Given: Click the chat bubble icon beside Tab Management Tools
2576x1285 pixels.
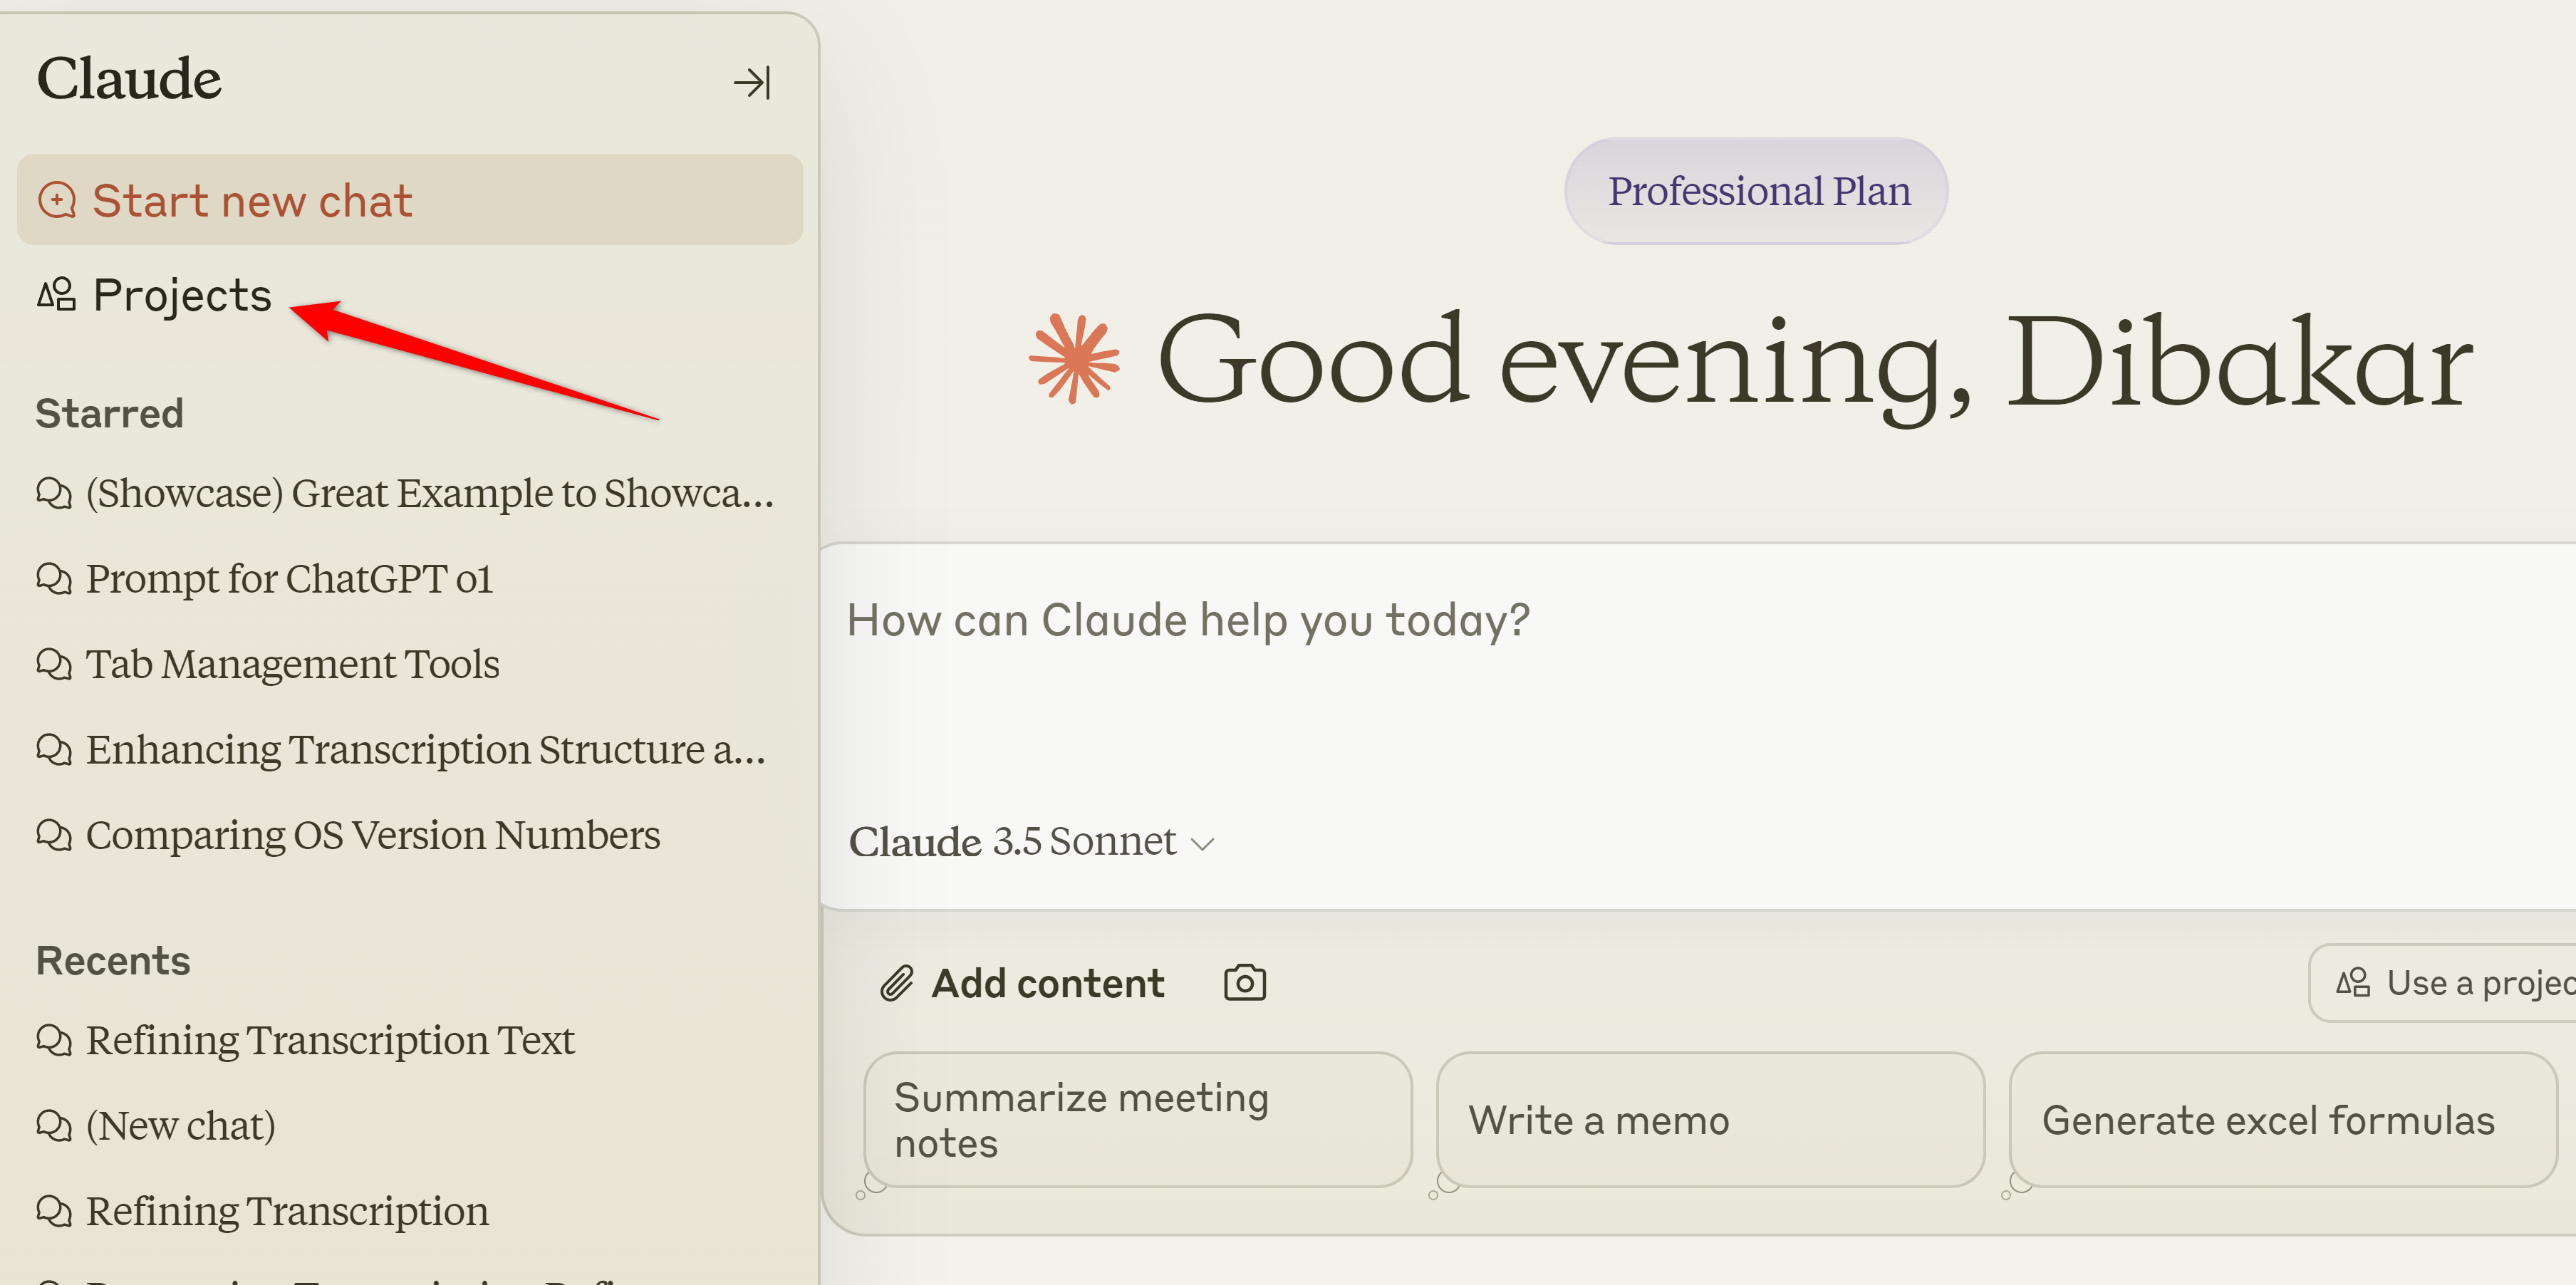Looking at the screenshot, I should pyautogui.click(x=55, y=663).
